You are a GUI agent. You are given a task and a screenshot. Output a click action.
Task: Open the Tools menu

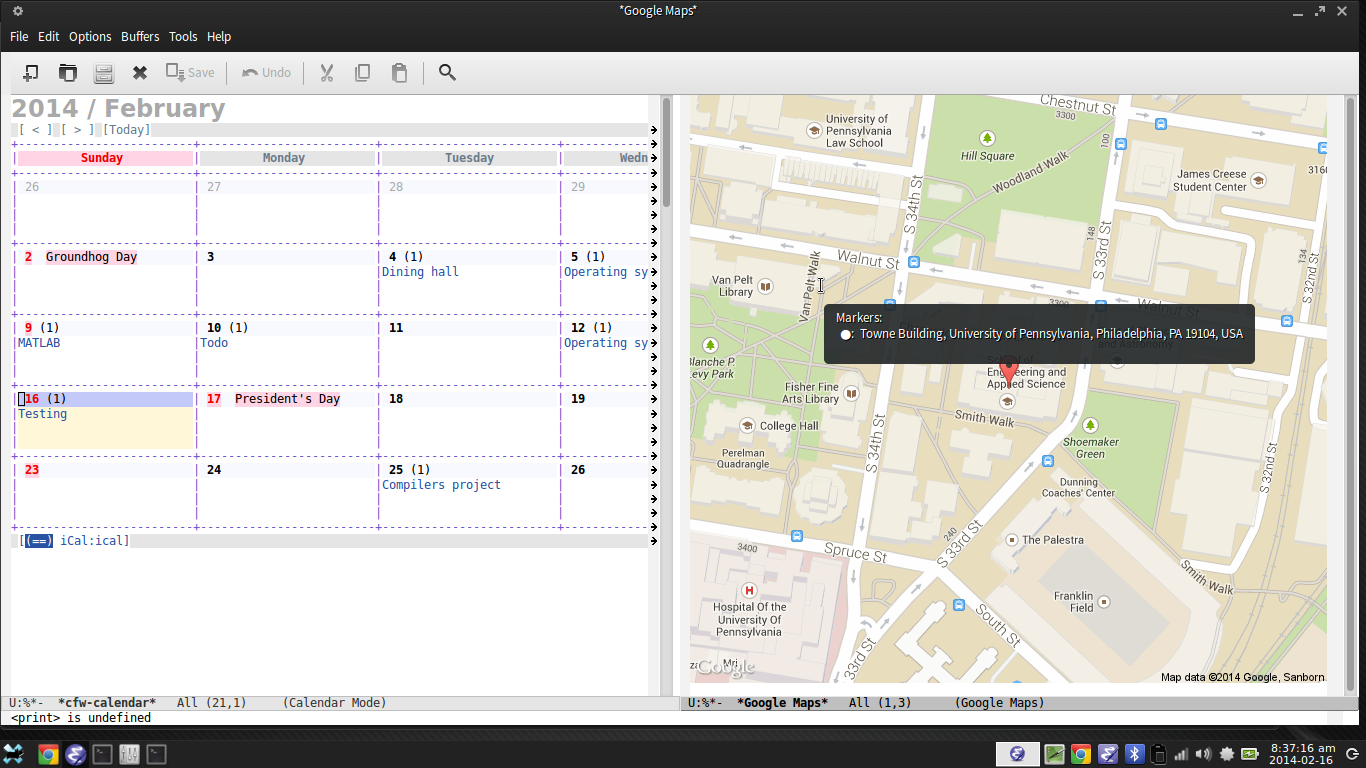tap(183, 36)
